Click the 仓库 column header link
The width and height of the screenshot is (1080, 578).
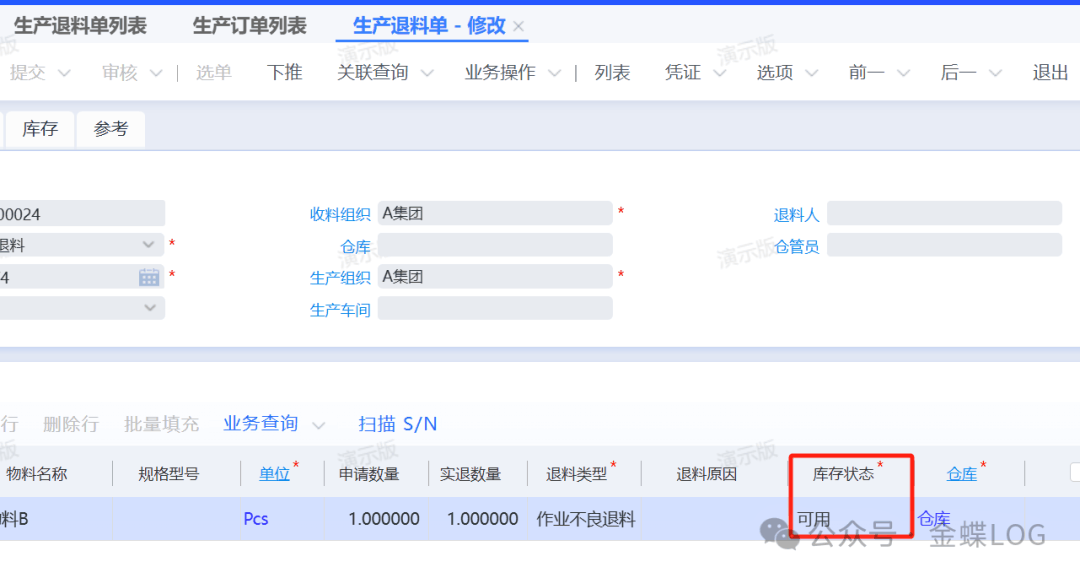pyautogui.click(x=962, y=473)
